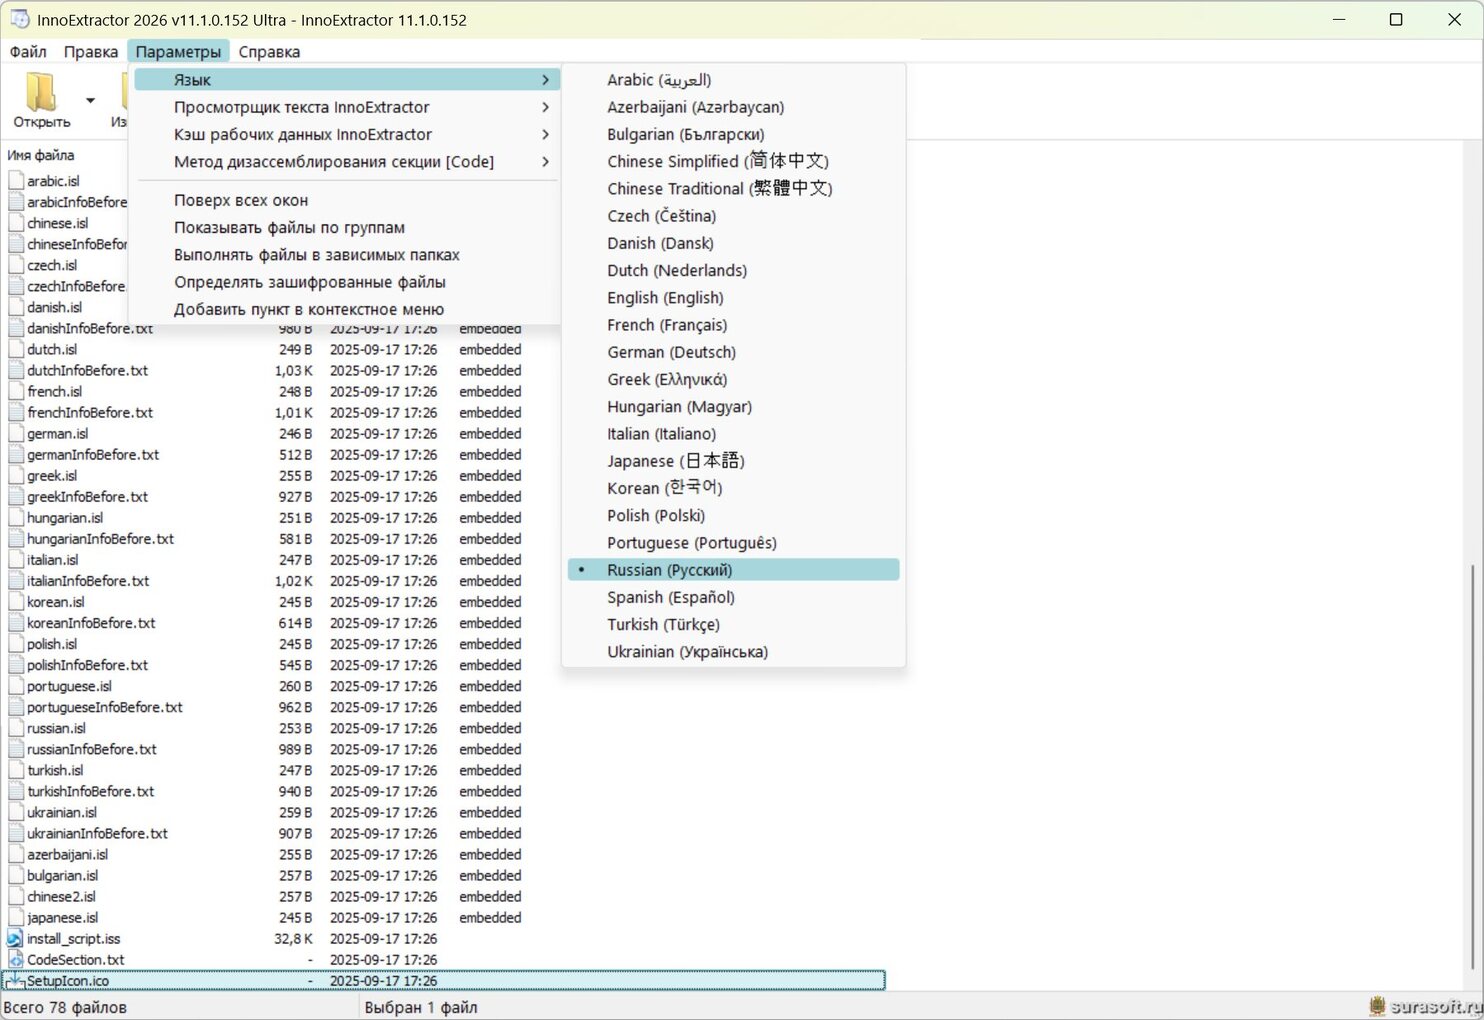This screenshot has height=1020, width=1484.
Task: Click the CodeSection.txt file icon
Action: (15, 960)
